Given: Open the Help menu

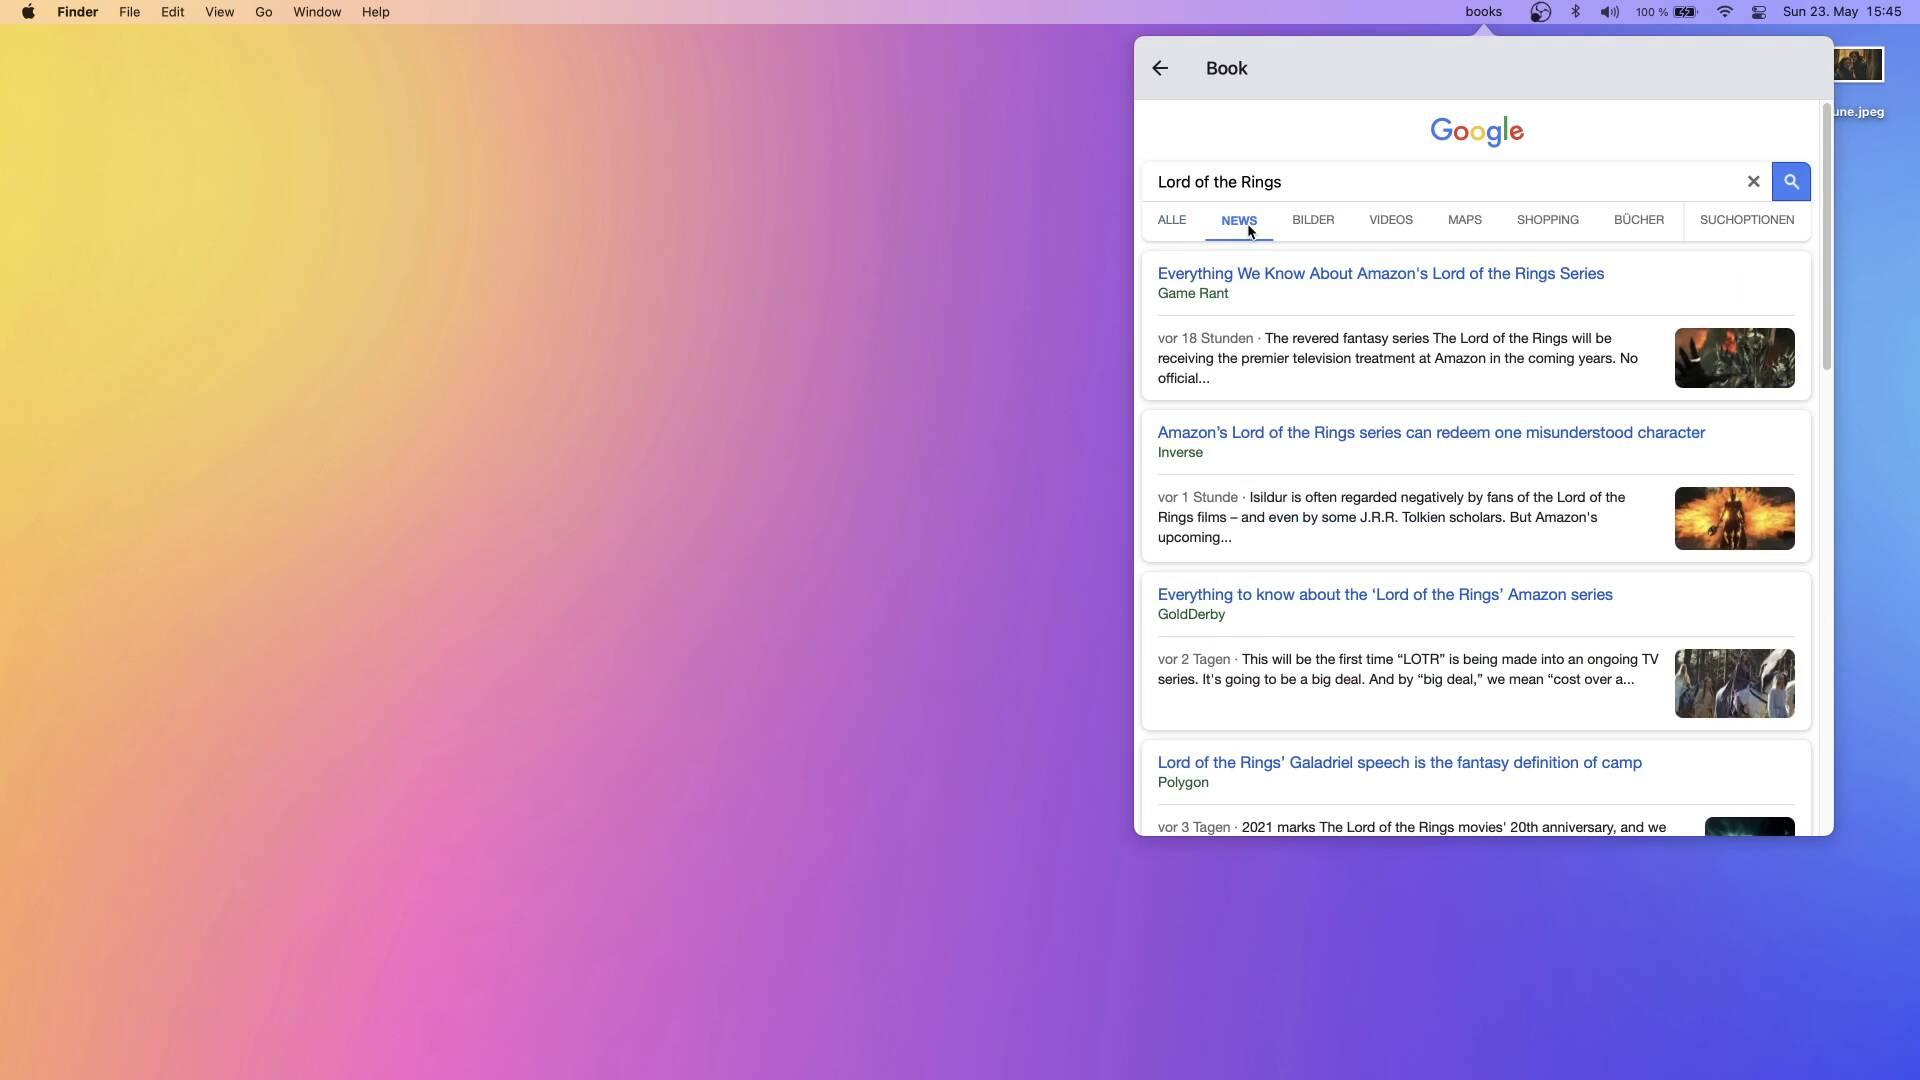Looking at the screenshot, I should tap(375, 12).
